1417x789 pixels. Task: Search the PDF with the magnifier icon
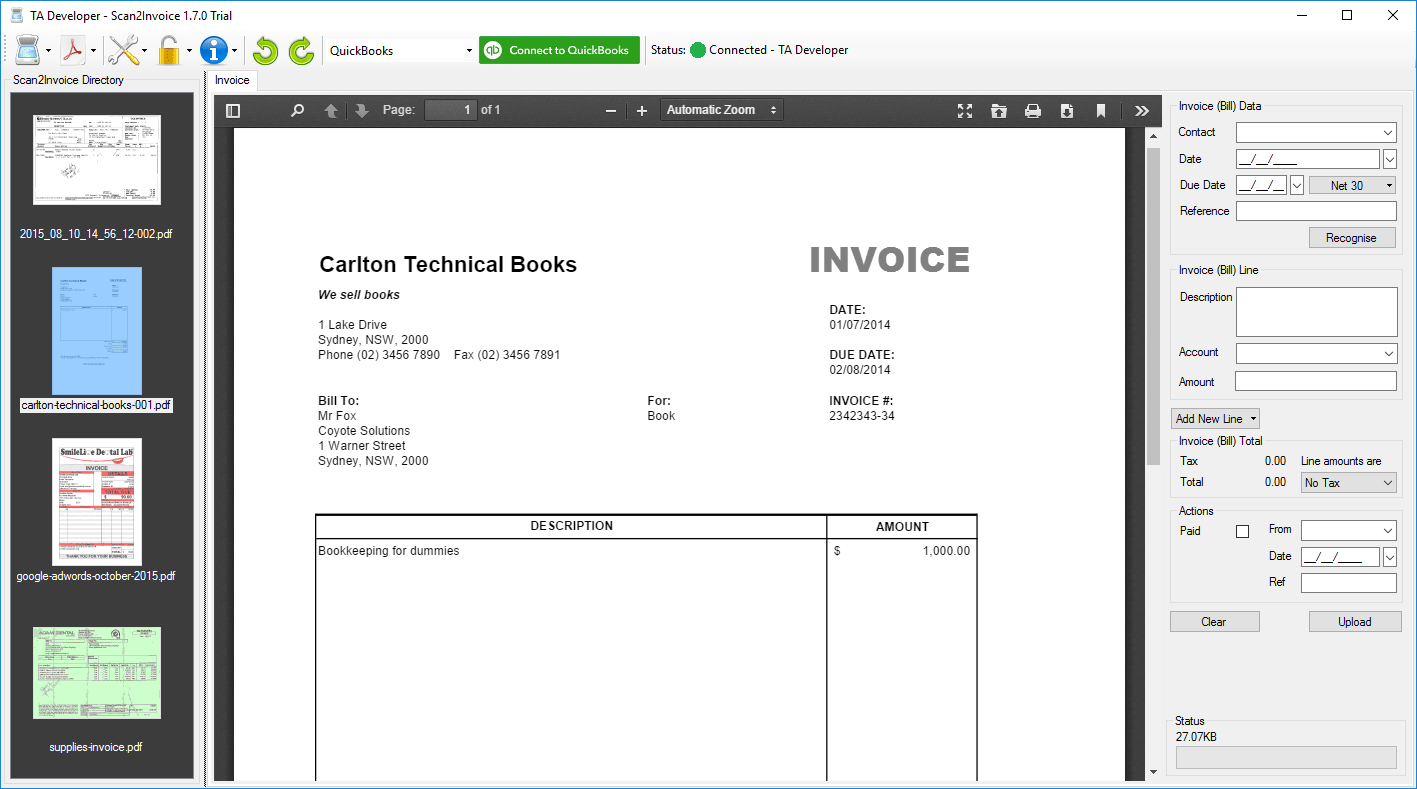click(x=297, y=110)
